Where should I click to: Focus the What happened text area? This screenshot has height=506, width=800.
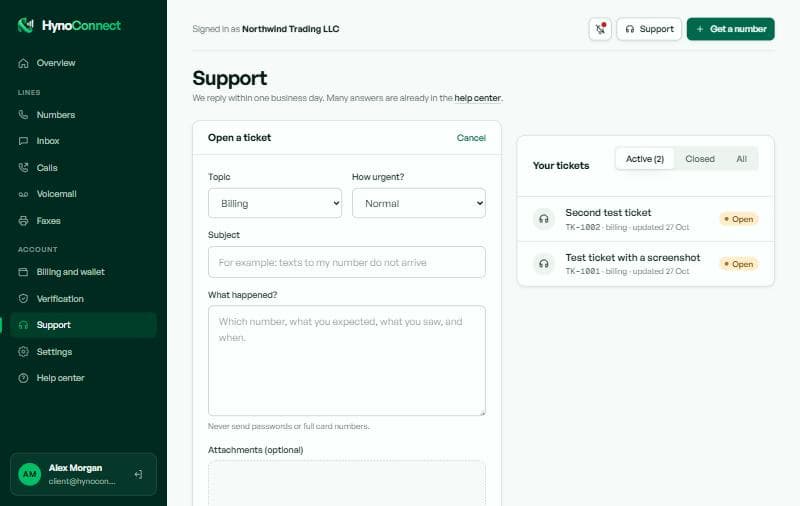tap(347, 361)
